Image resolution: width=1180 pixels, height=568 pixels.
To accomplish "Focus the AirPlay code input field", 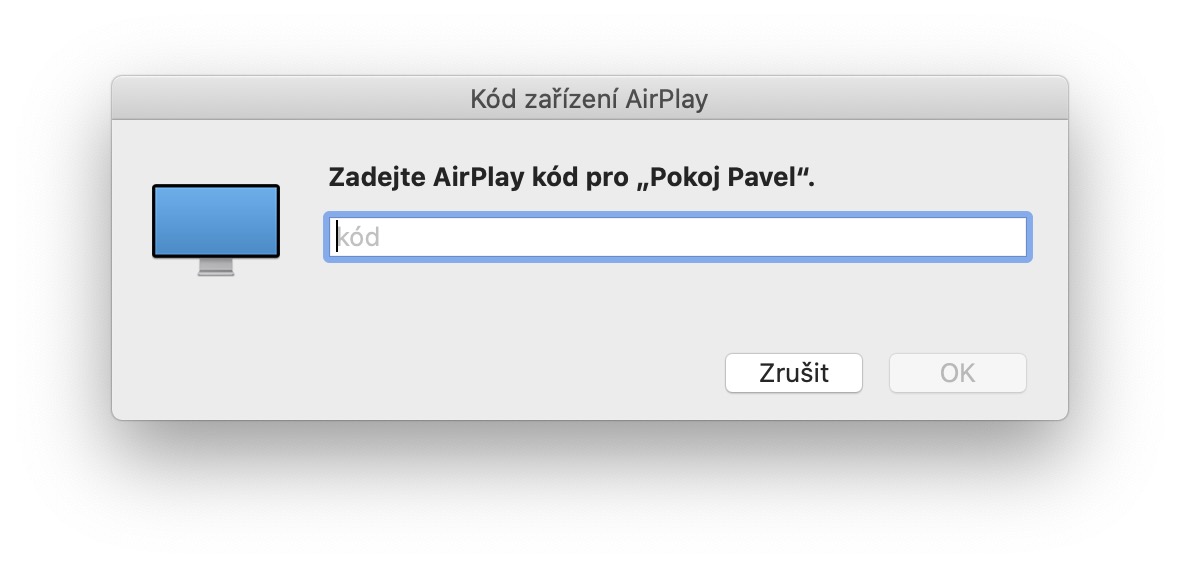I will [677, 238].
